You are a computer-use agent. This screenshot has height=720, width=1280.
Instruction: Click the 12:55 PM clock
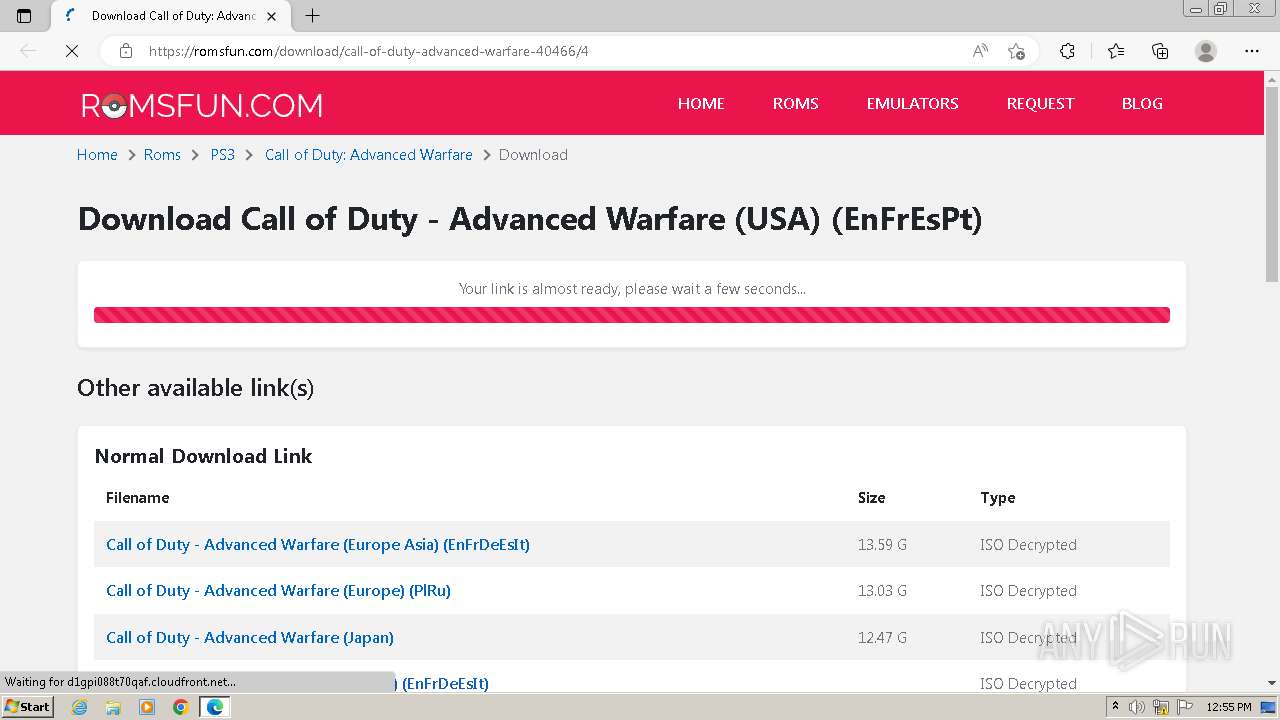1229,707
